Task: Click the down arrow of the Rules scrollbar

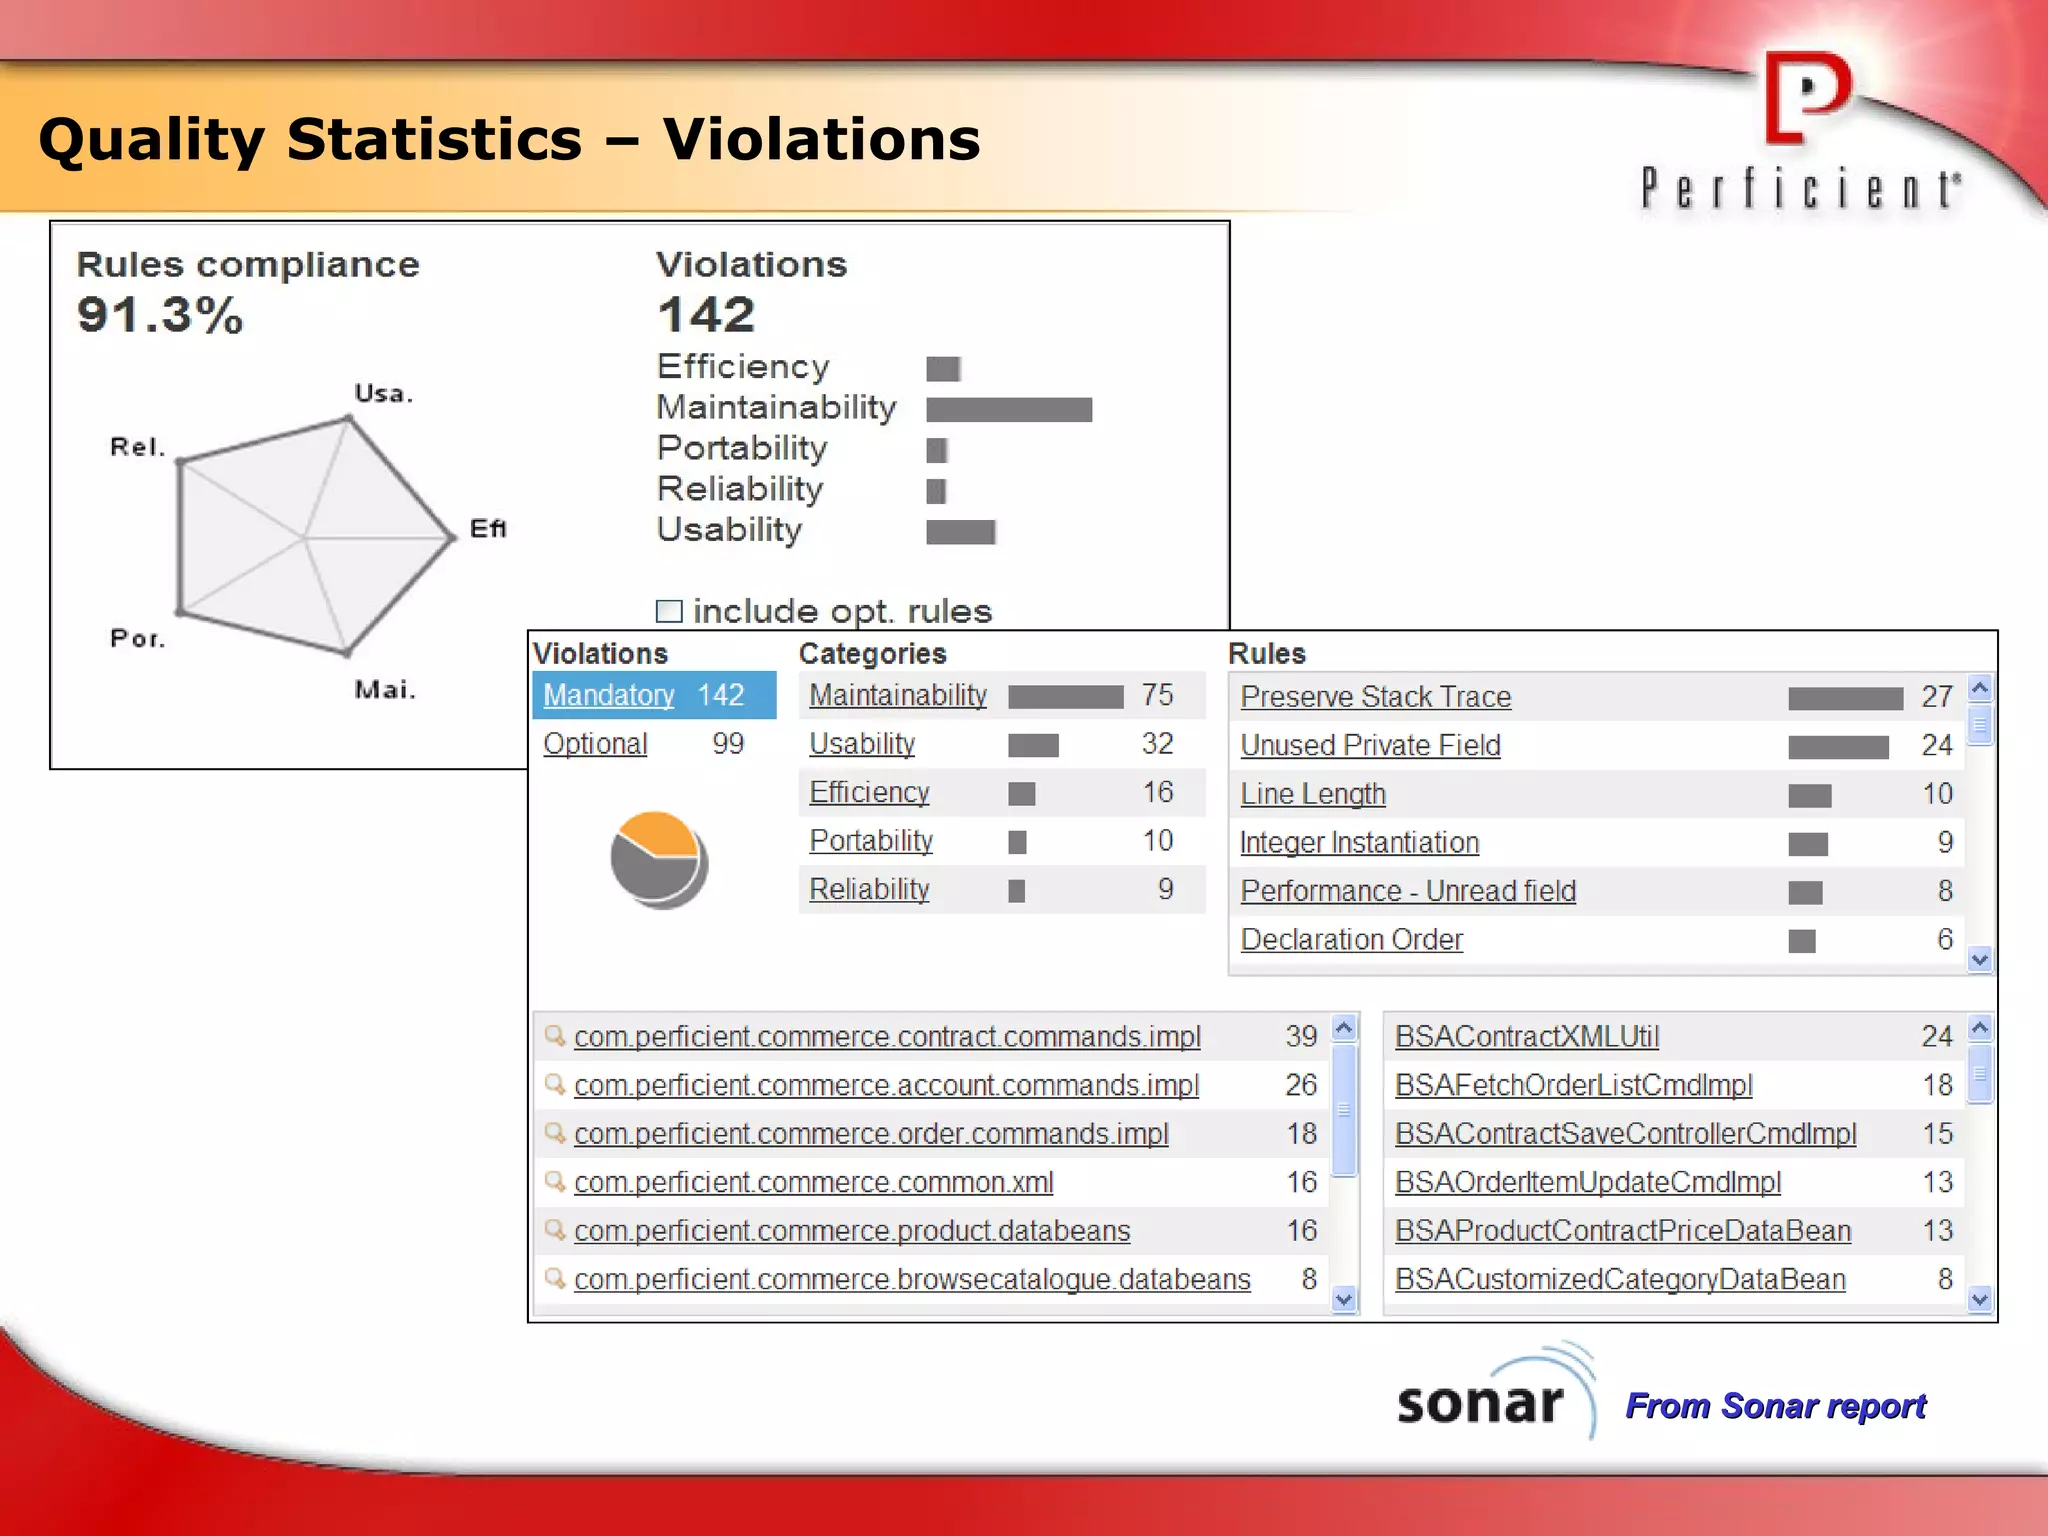Action: pyautogui.click(x=1980, y=960)
